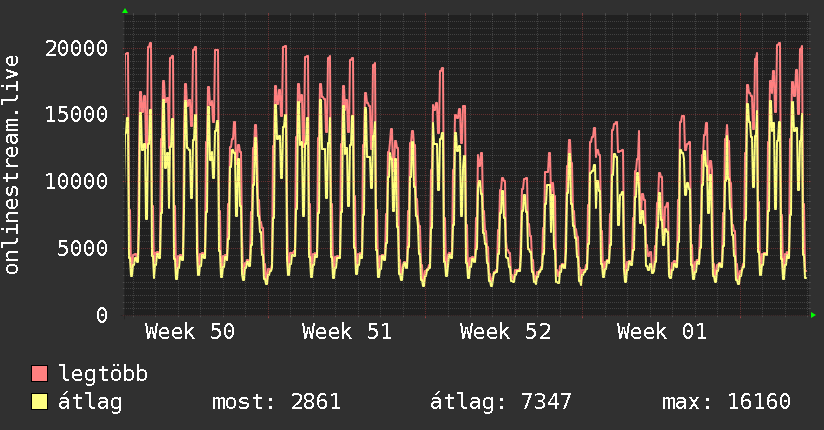The width and height of the screenshot is (824, 430).
Task: Click the Week 51 axis label
Action: pyautogui.click(x=347, y=332)
